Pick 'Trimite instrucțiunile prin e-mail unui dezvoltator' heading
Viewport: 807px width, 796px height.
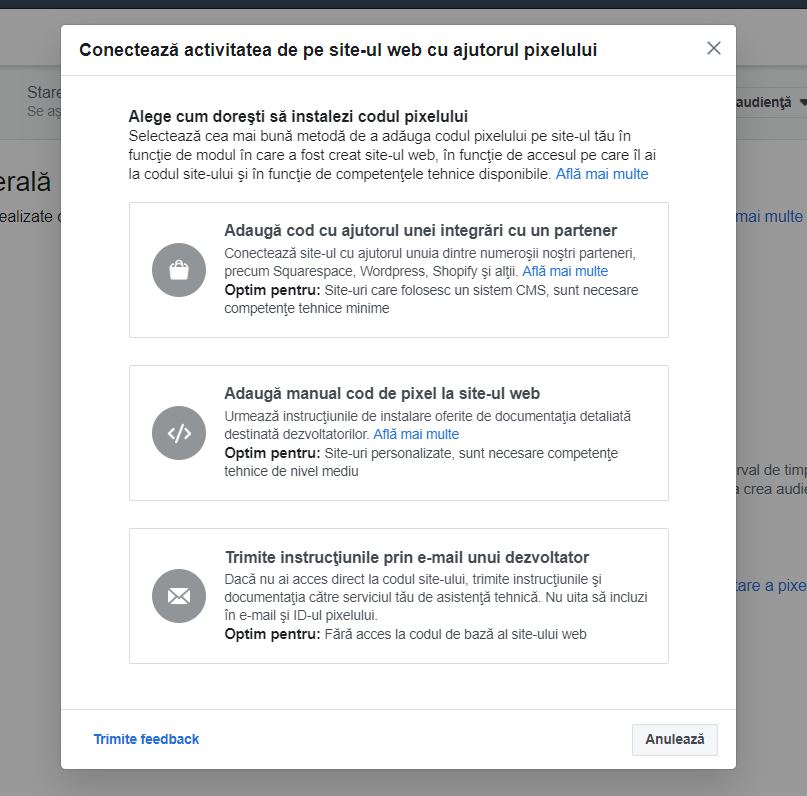(406, 557)
